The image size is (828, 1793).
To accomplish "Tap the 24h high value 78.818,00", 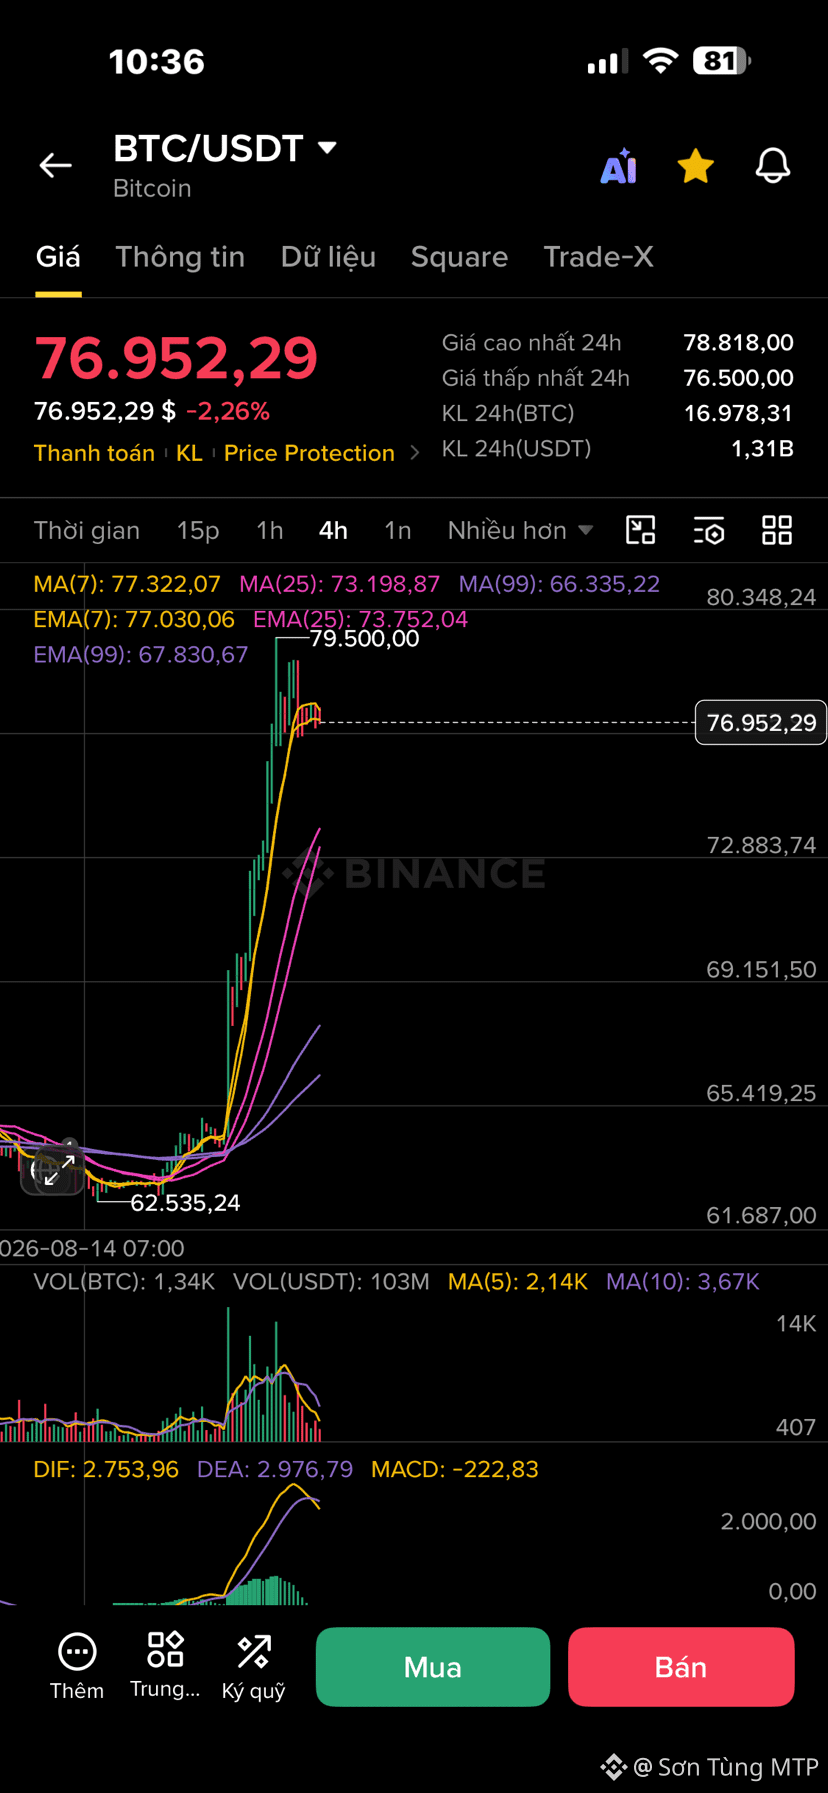I will pos(738,343).
